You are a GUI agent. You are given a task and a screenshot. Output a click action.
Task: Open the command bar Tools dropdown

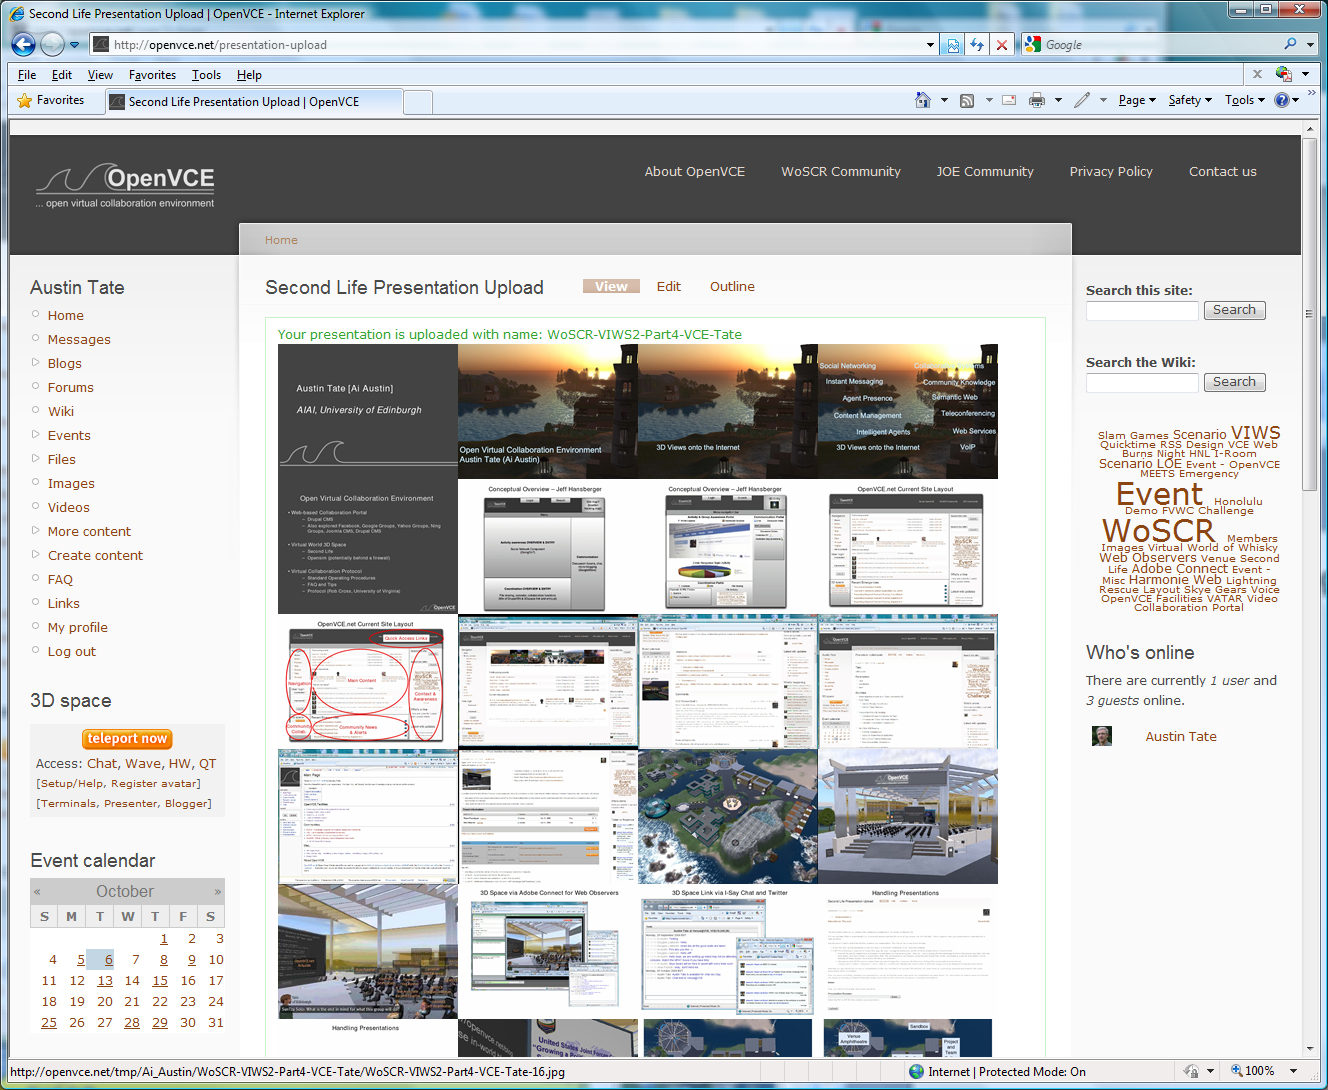click(1245, 100)
